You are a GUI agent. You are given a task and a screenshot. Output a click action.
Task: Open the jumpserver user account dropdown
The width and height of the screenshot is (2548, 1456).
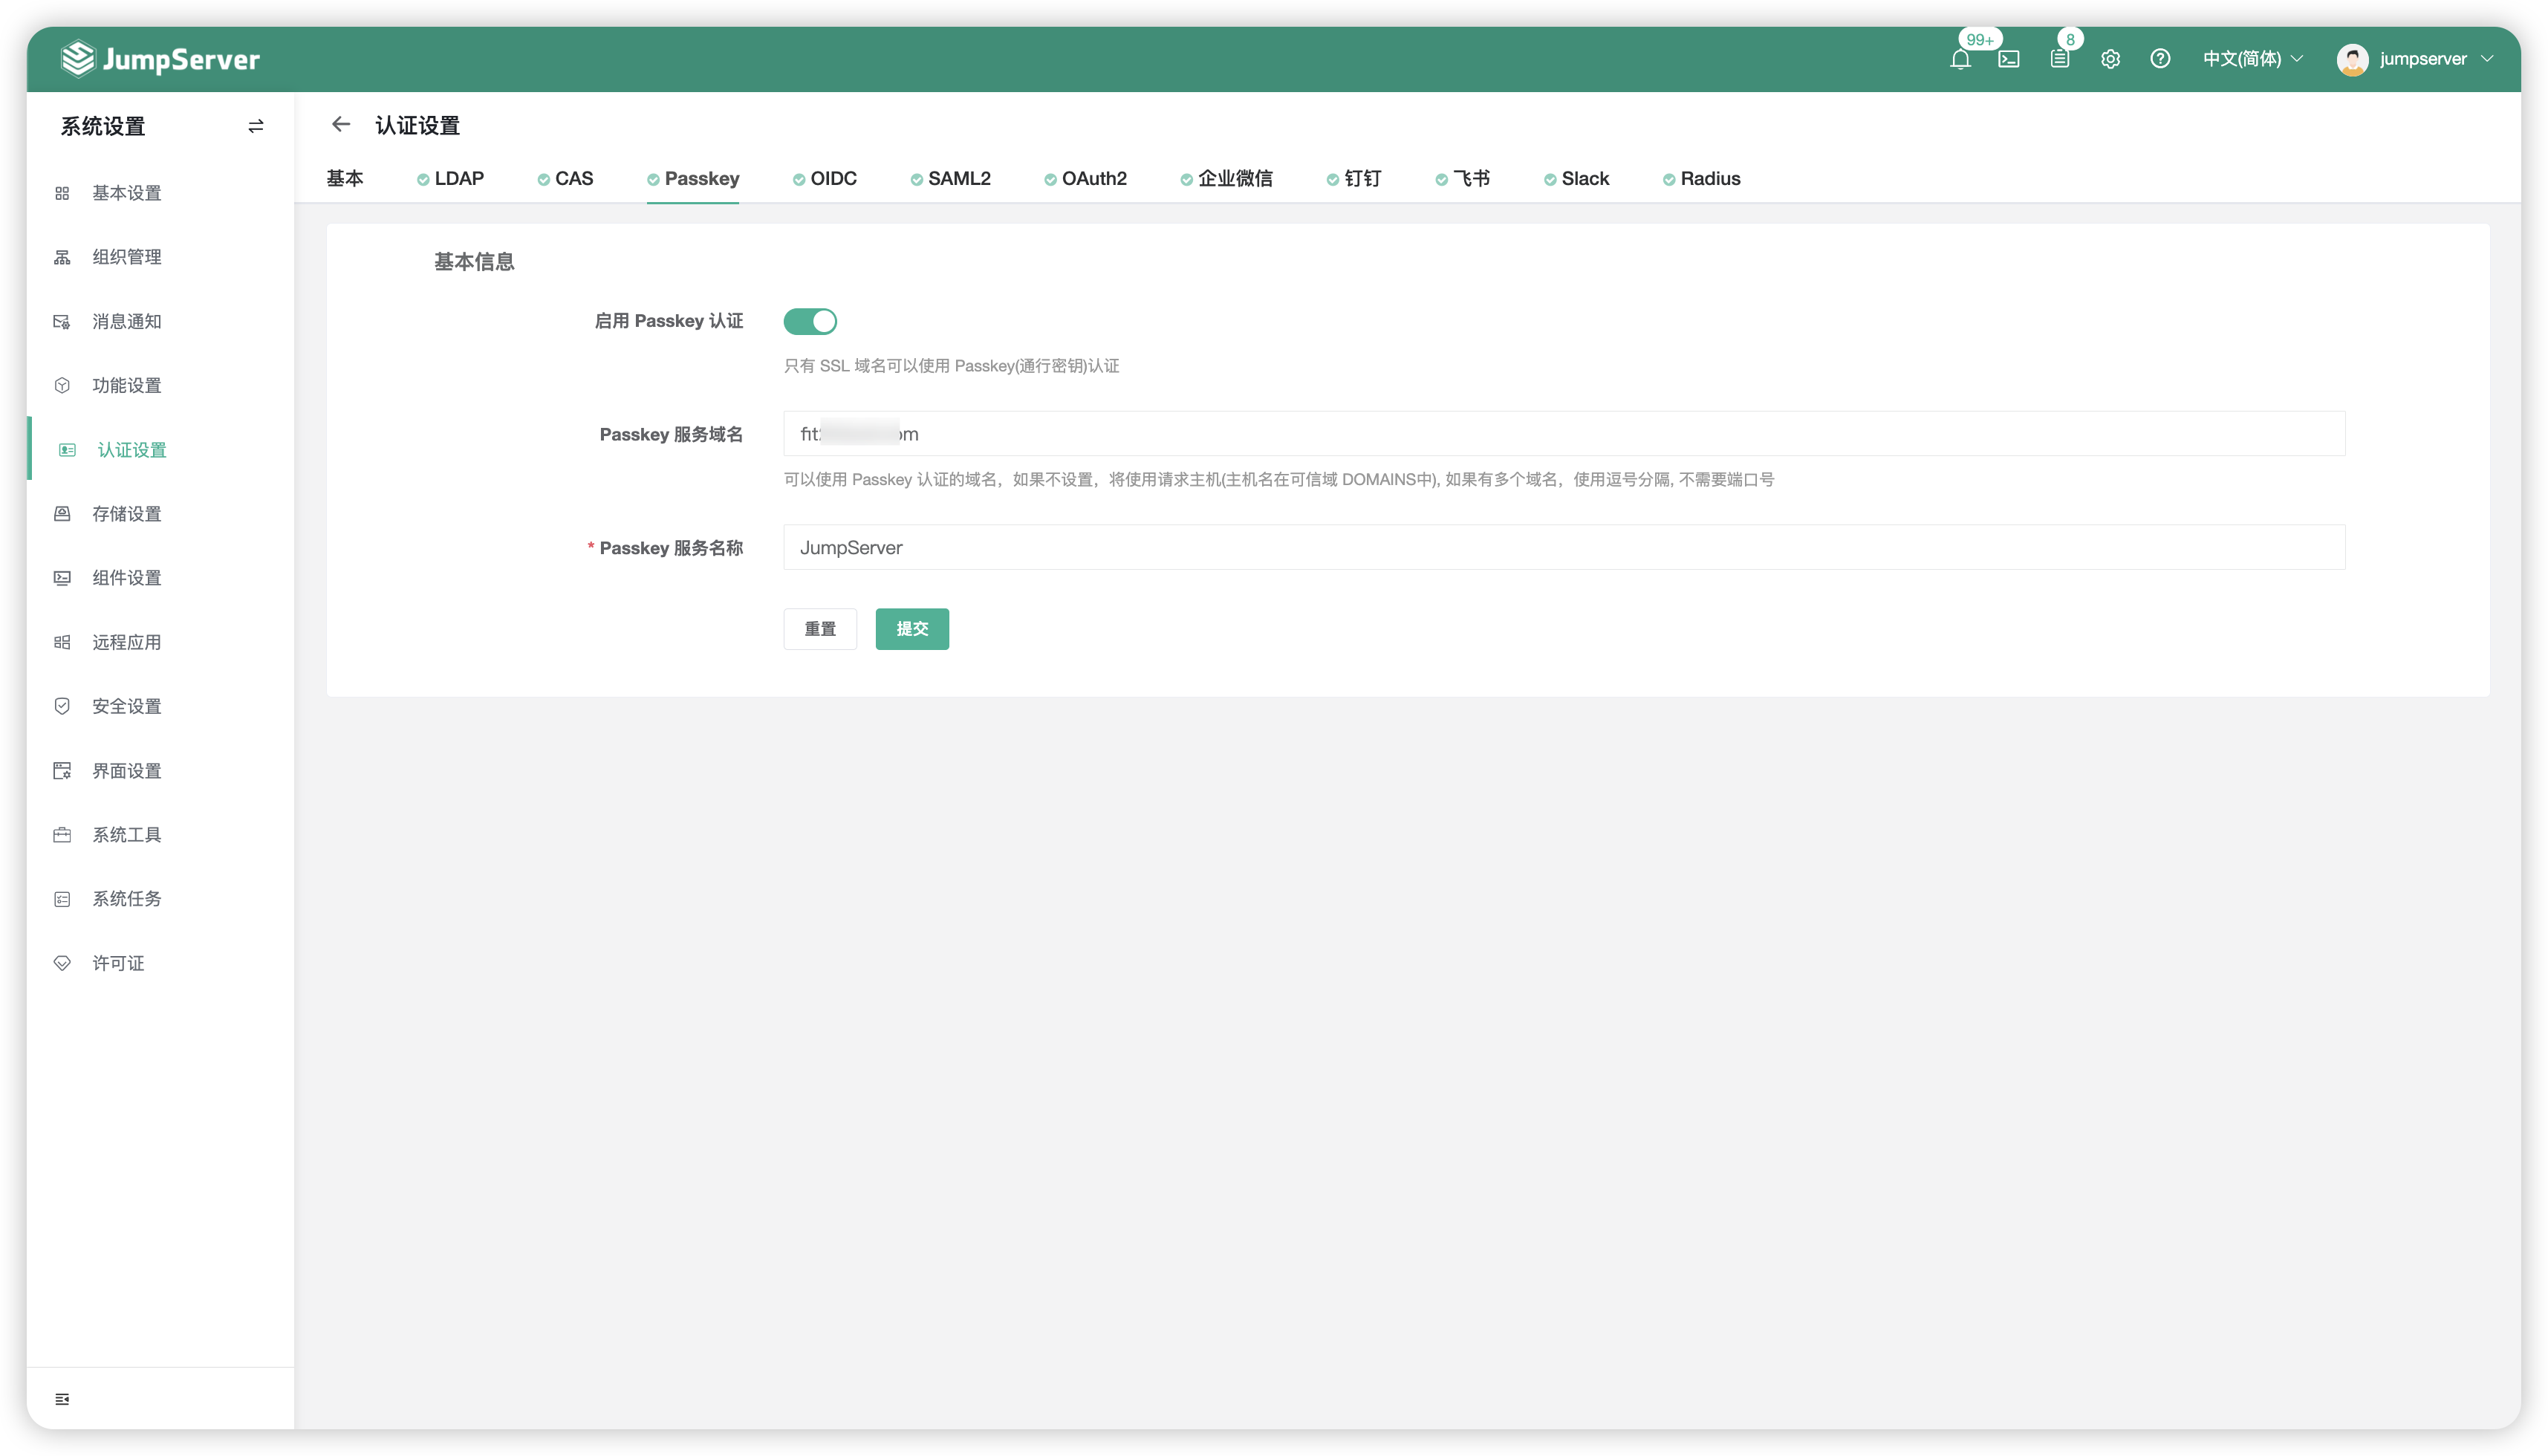coord(2415,59)
